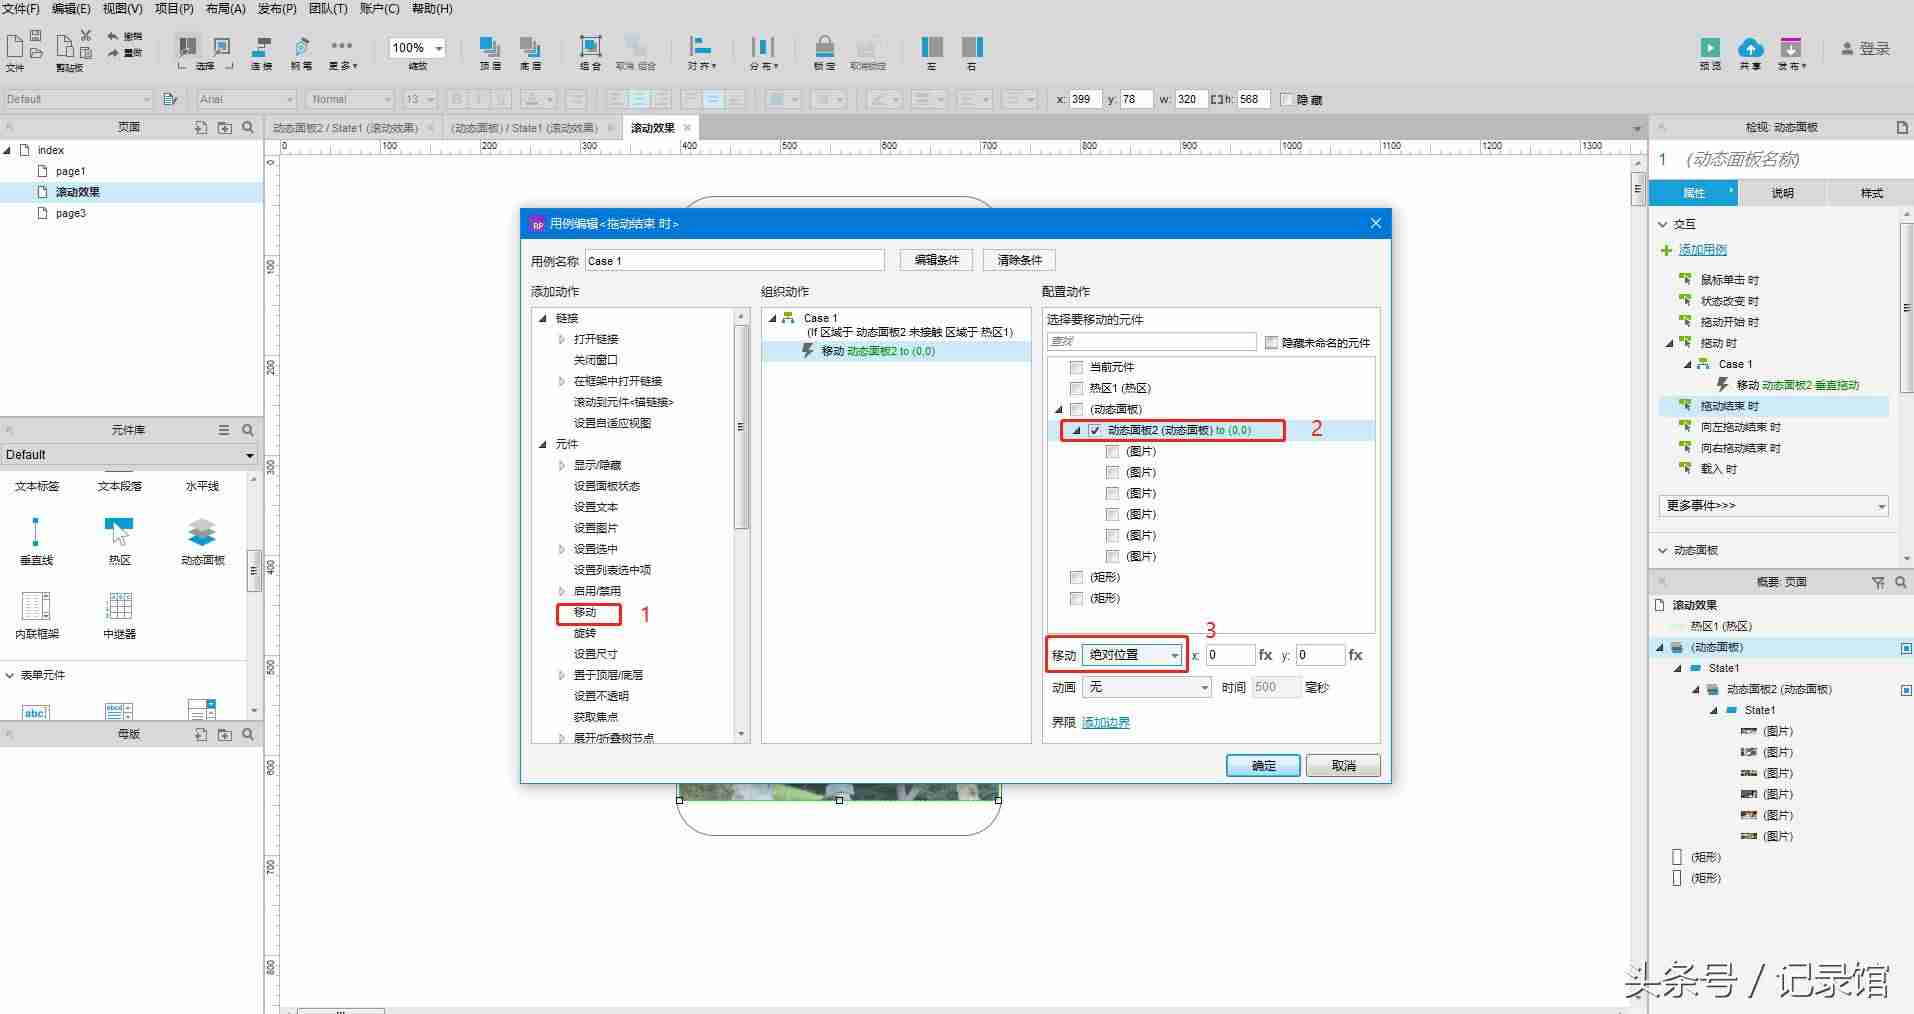
Task: Click the 编辑条件 button
Action: click(936, 260)
